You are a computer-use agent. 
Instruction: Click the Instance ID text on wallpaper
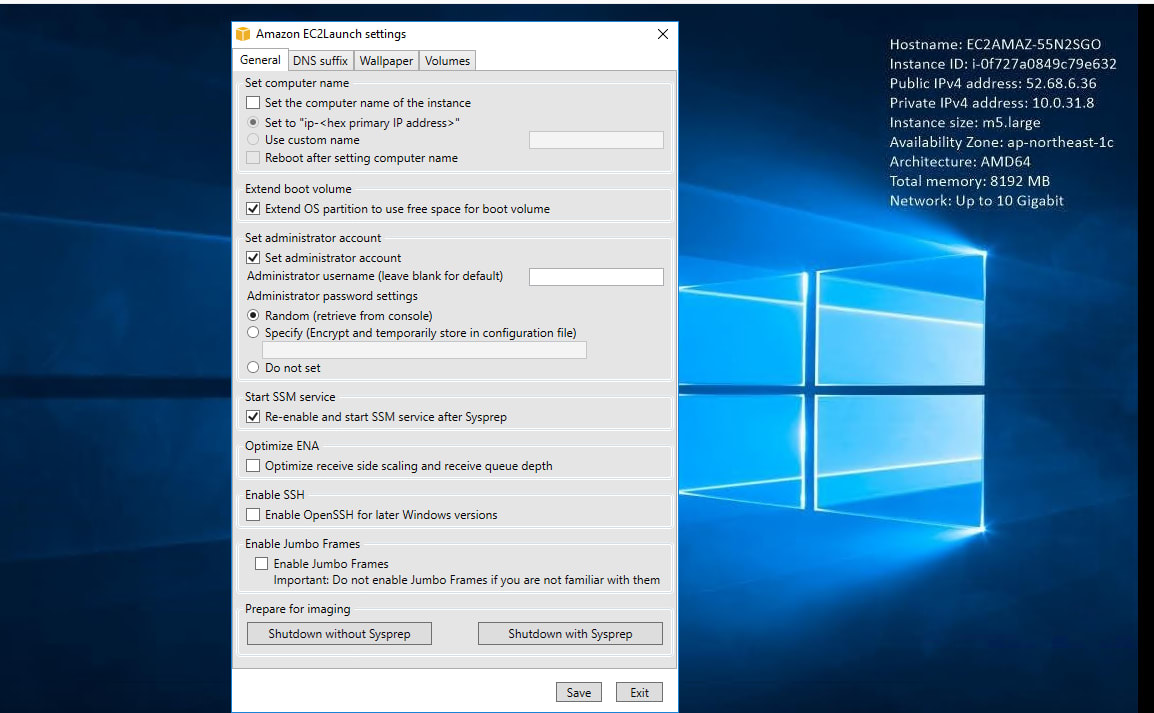coord(1003,64)
